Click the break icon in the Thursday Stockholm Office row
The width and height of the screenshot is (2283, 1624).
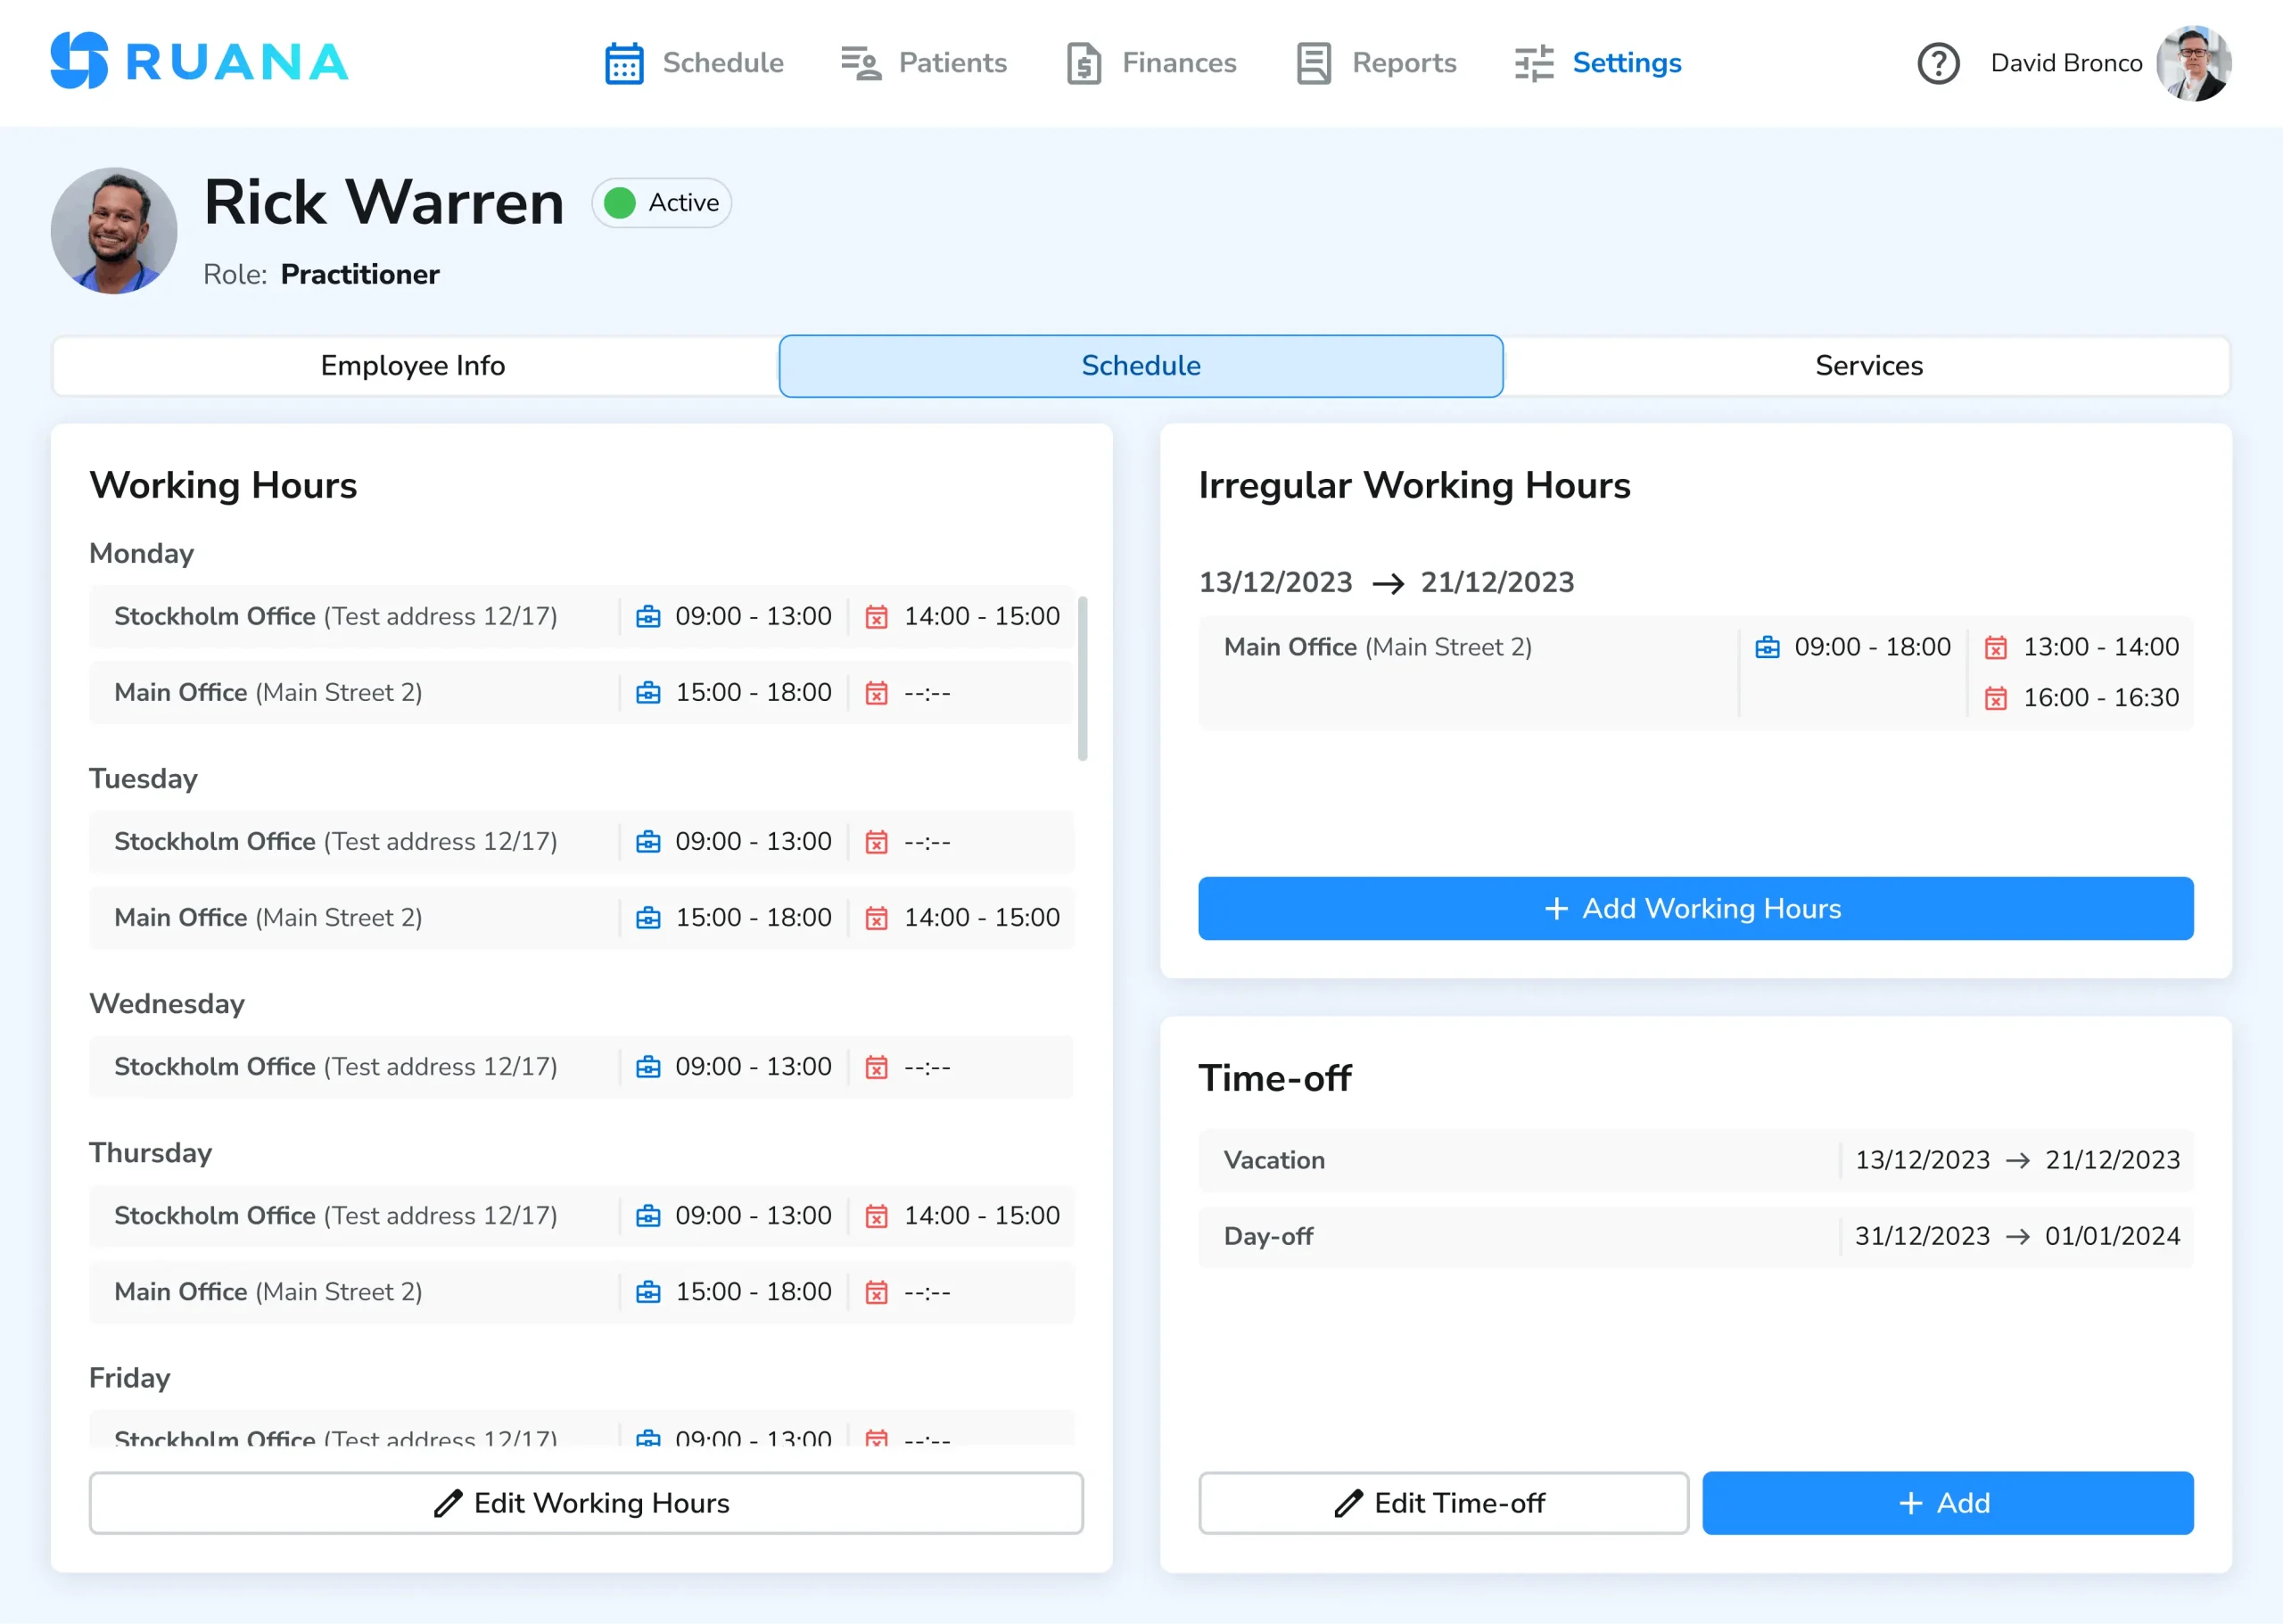[x=876, y=1216]
